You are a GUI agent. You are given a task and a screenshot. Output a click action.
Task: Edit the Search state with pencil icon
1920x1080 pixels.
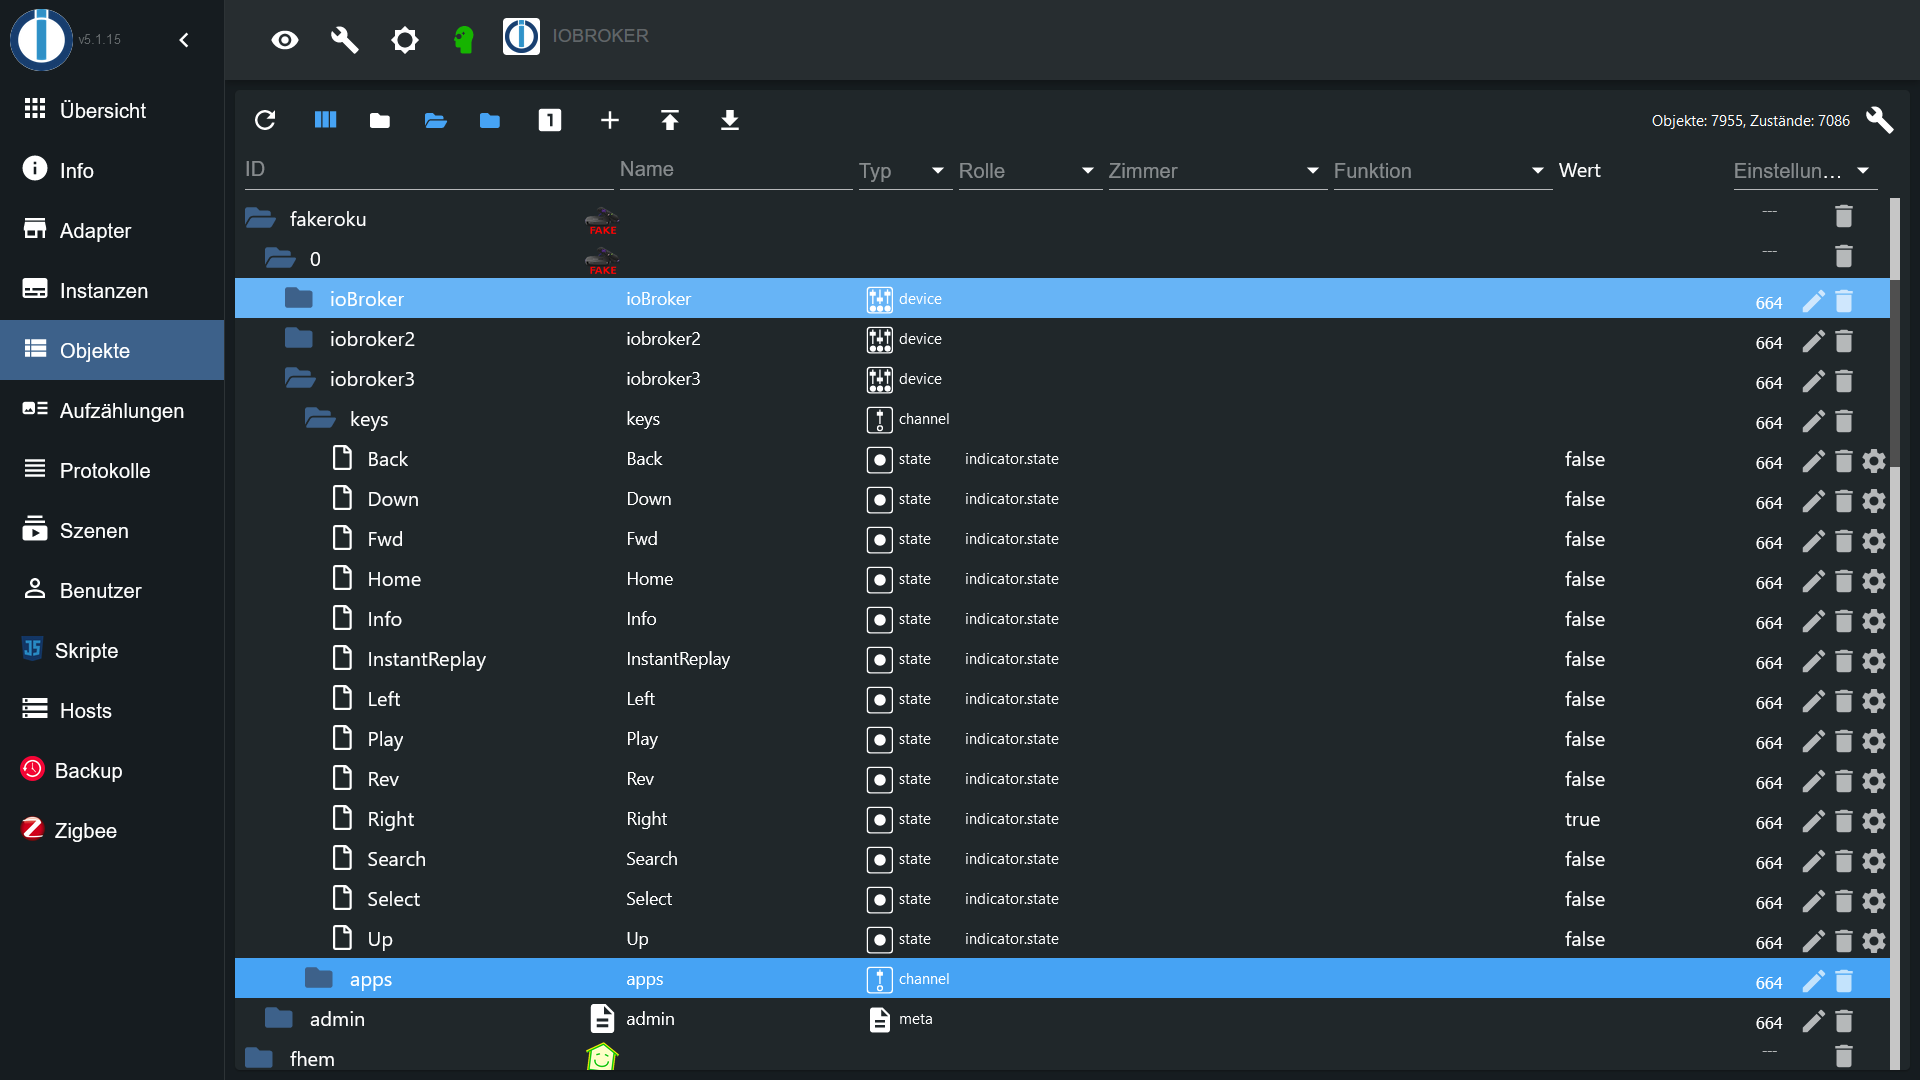1813,861
